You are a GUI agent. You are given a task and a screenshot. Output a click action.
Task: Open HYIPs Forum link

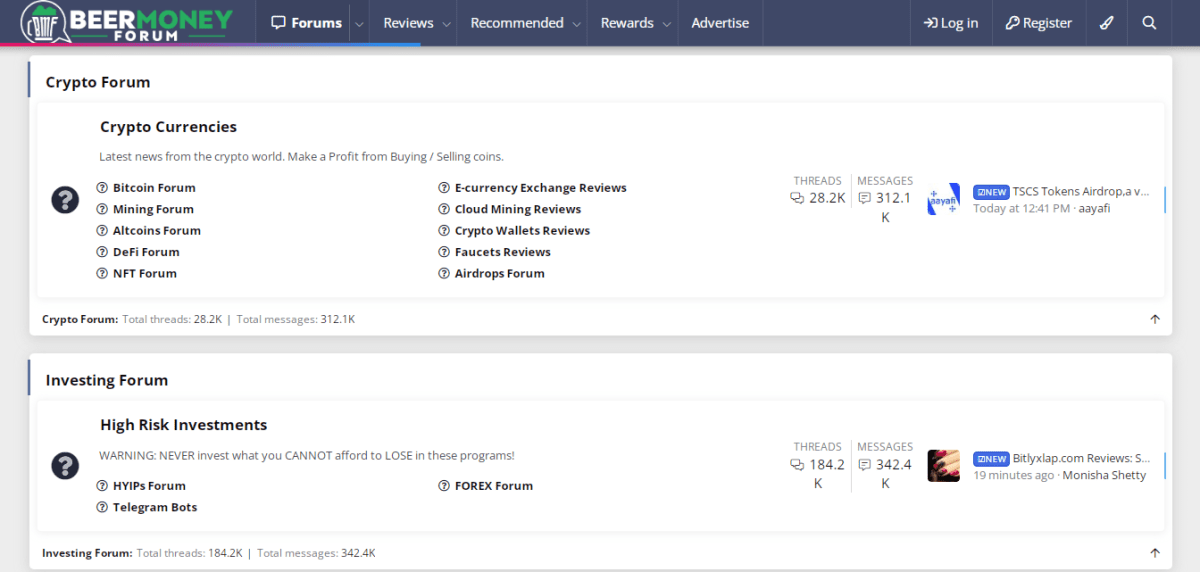click(149, 486)
